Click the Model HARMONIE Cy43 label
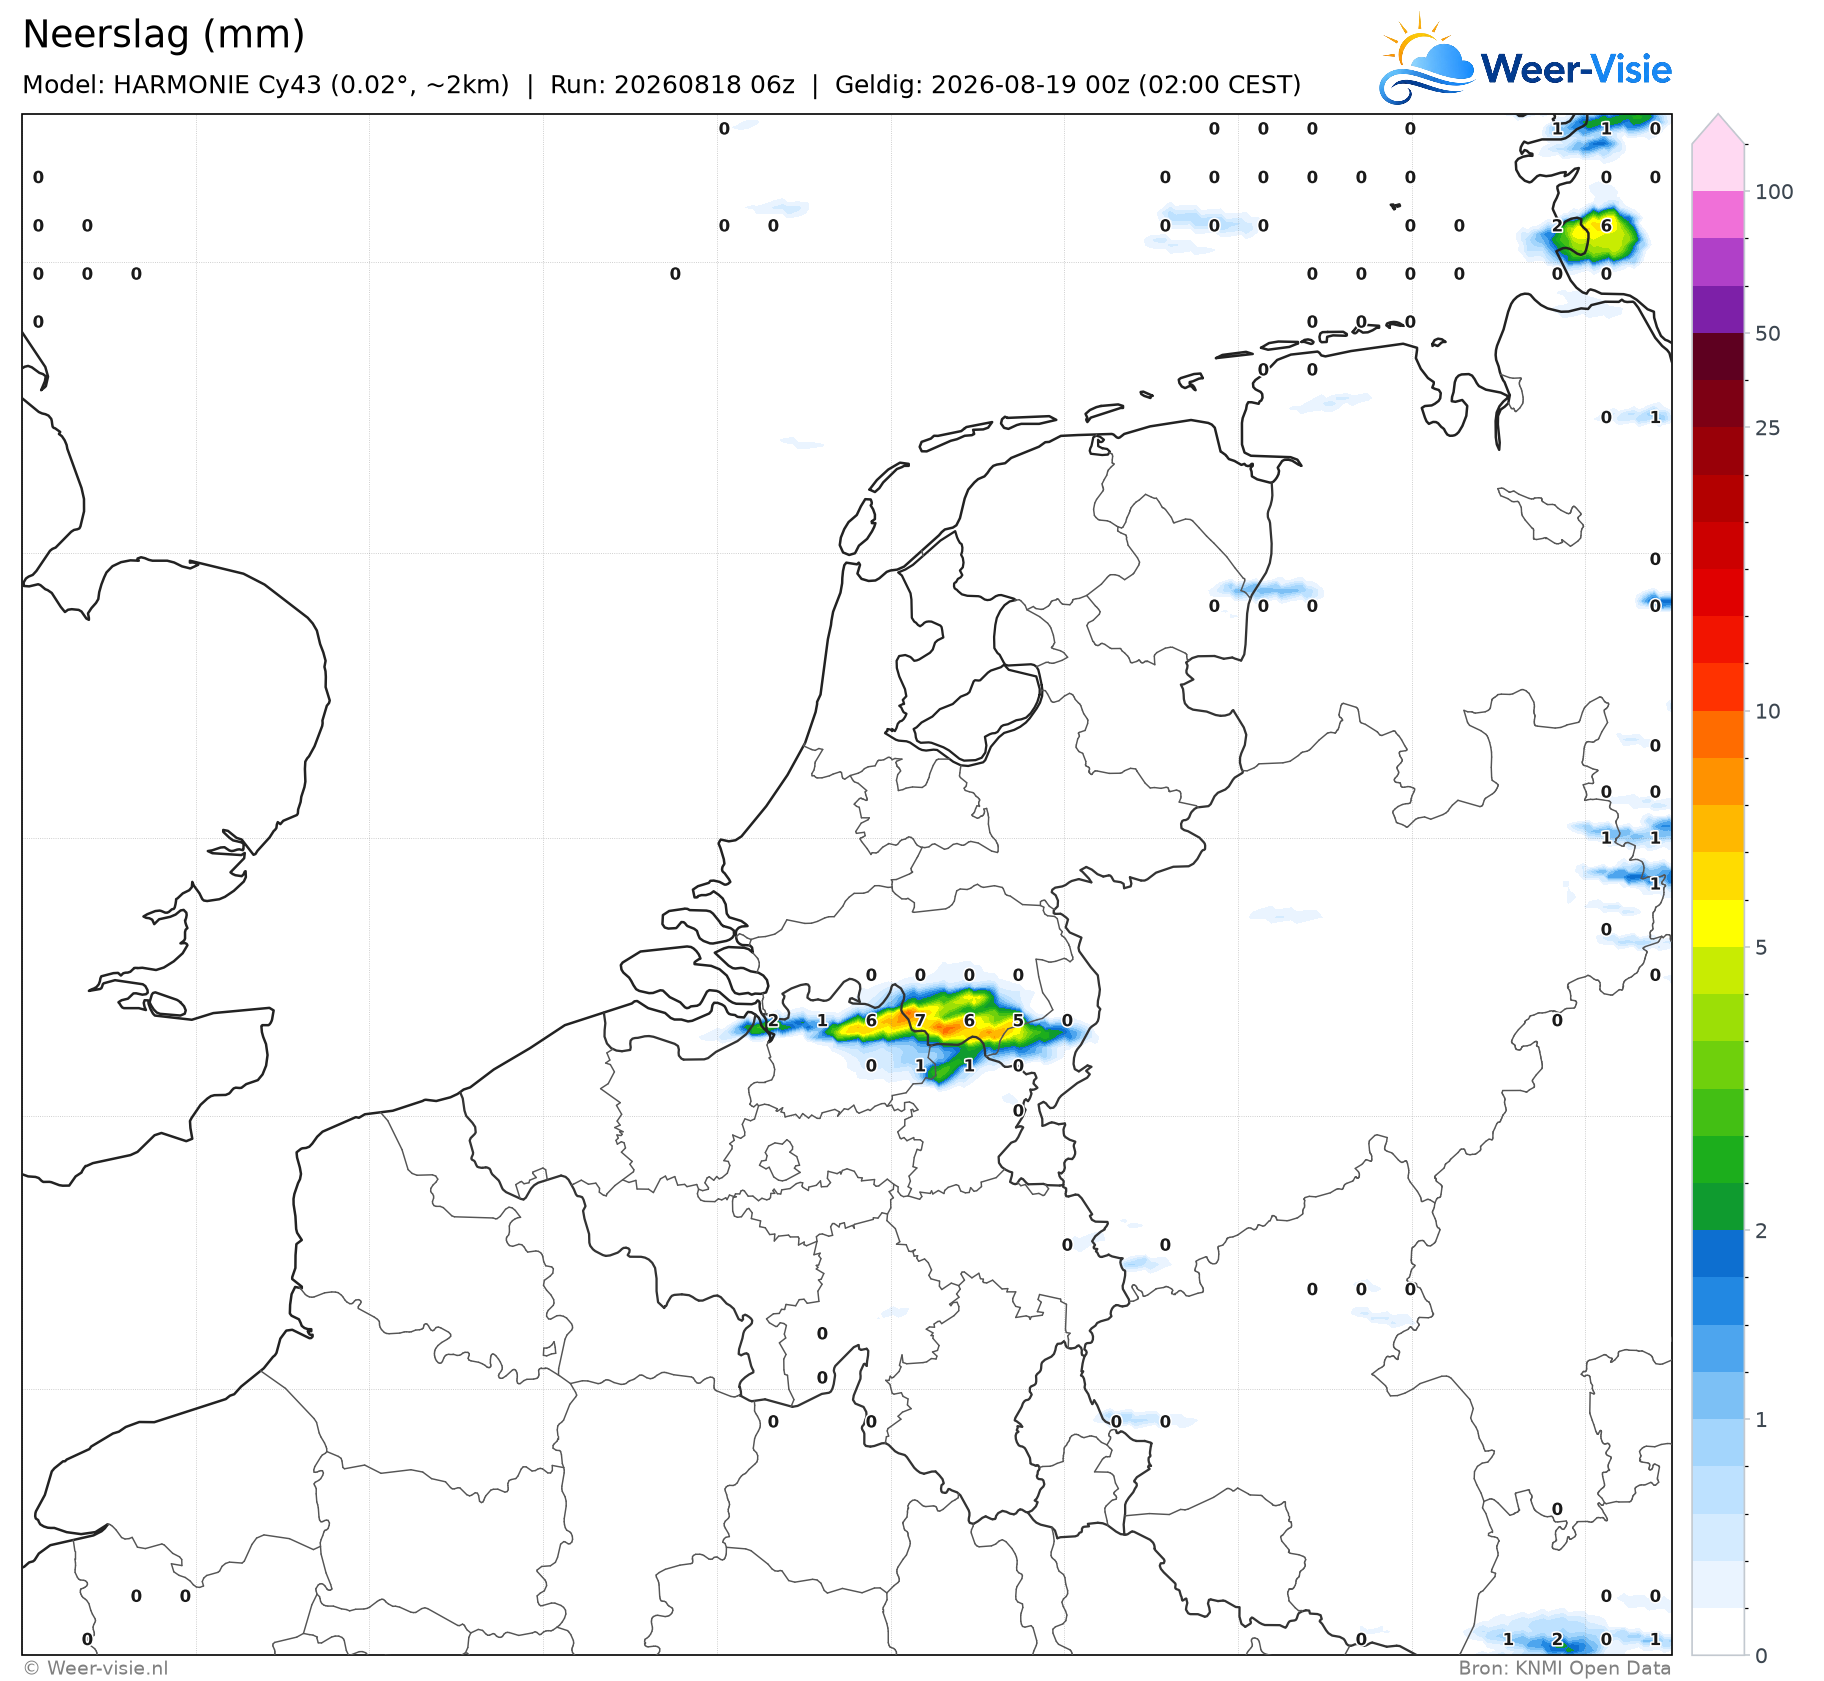This screenshot has height=1681, width=1824. point(266,85)
